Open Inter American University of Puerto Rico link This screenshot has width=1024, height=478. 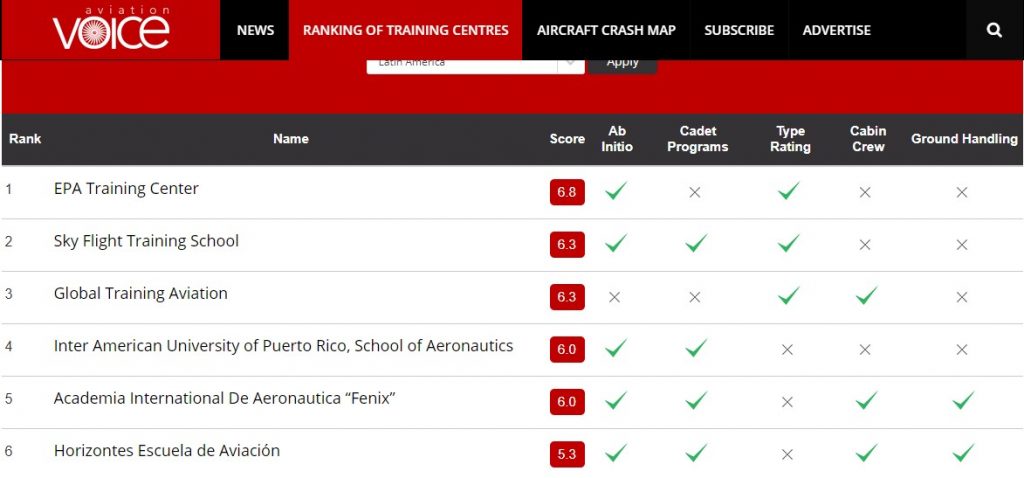coord(283,345)
